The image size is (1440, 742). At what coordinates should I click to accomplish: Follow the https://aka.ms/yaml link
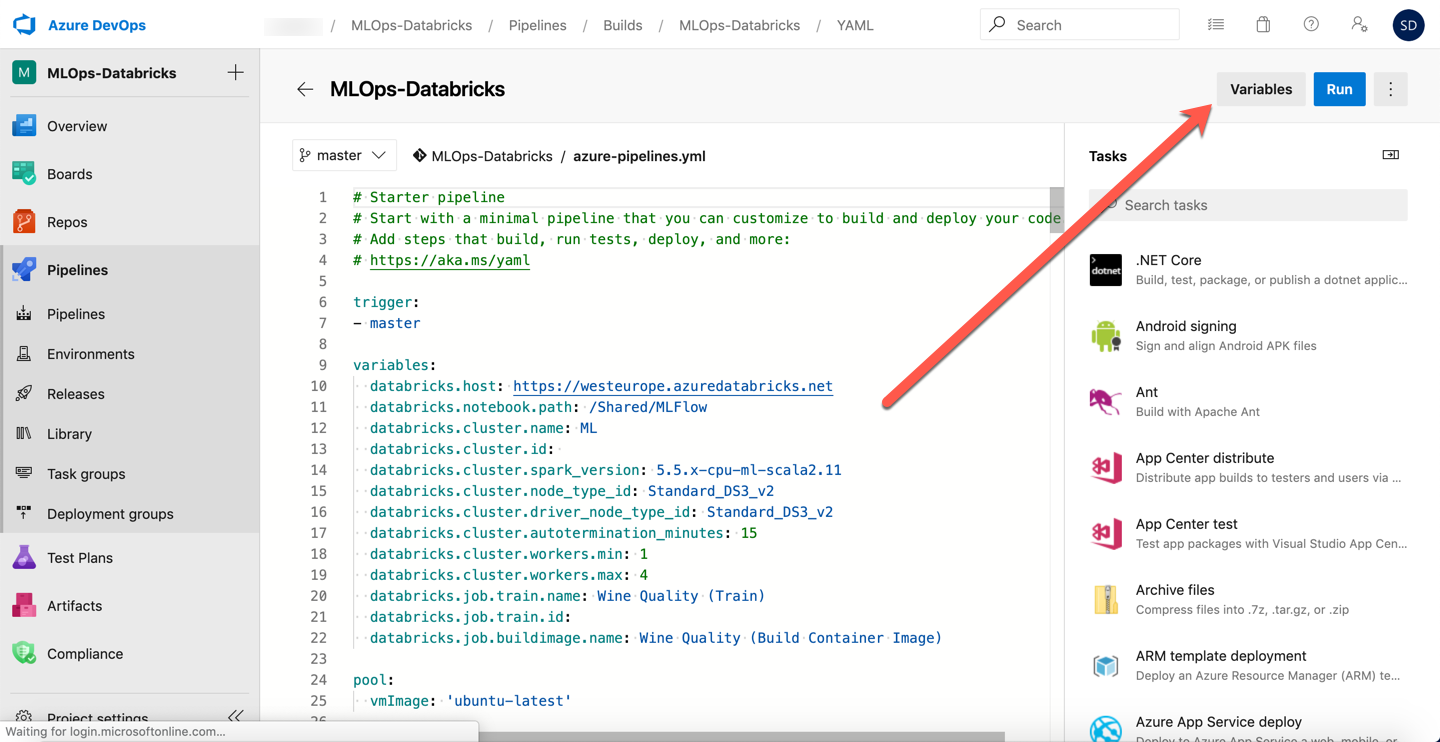[x=450, y=260]
